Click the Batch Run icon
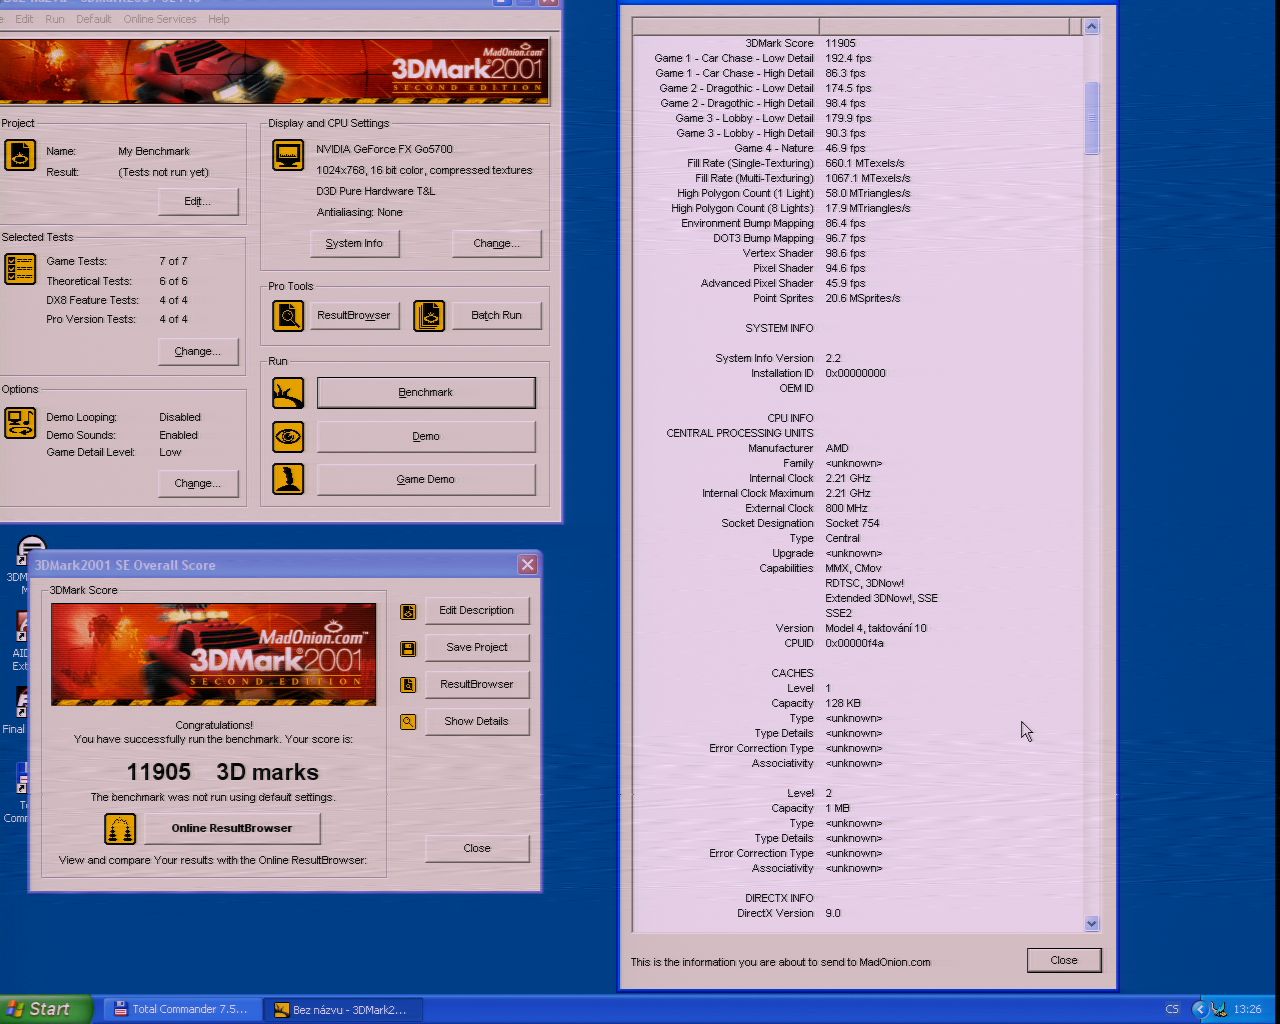 tap(429, 316)
